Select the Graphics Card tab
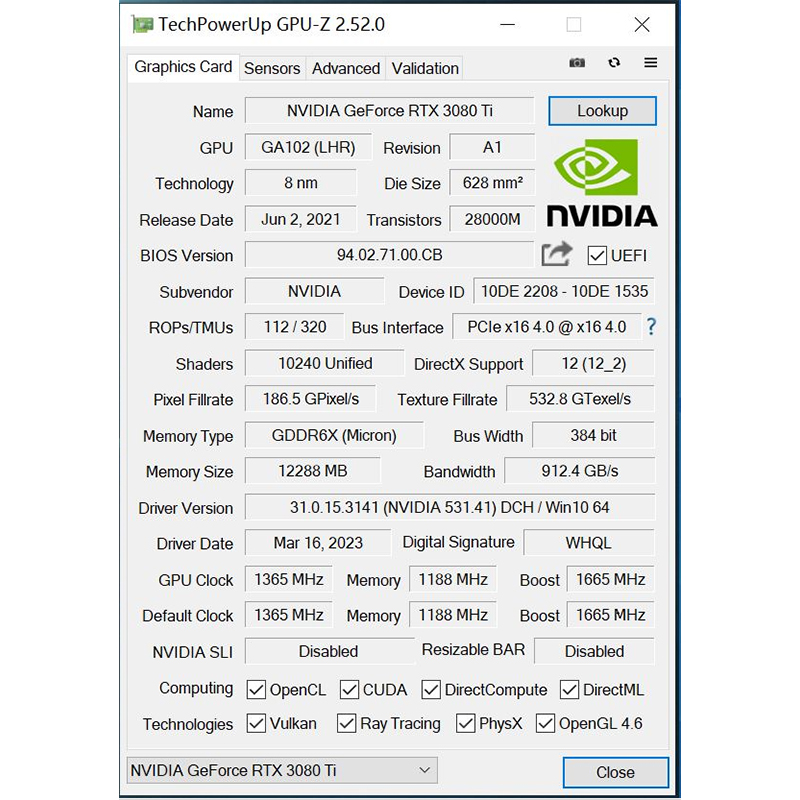The image size is (800, 800). coord(183,67)
